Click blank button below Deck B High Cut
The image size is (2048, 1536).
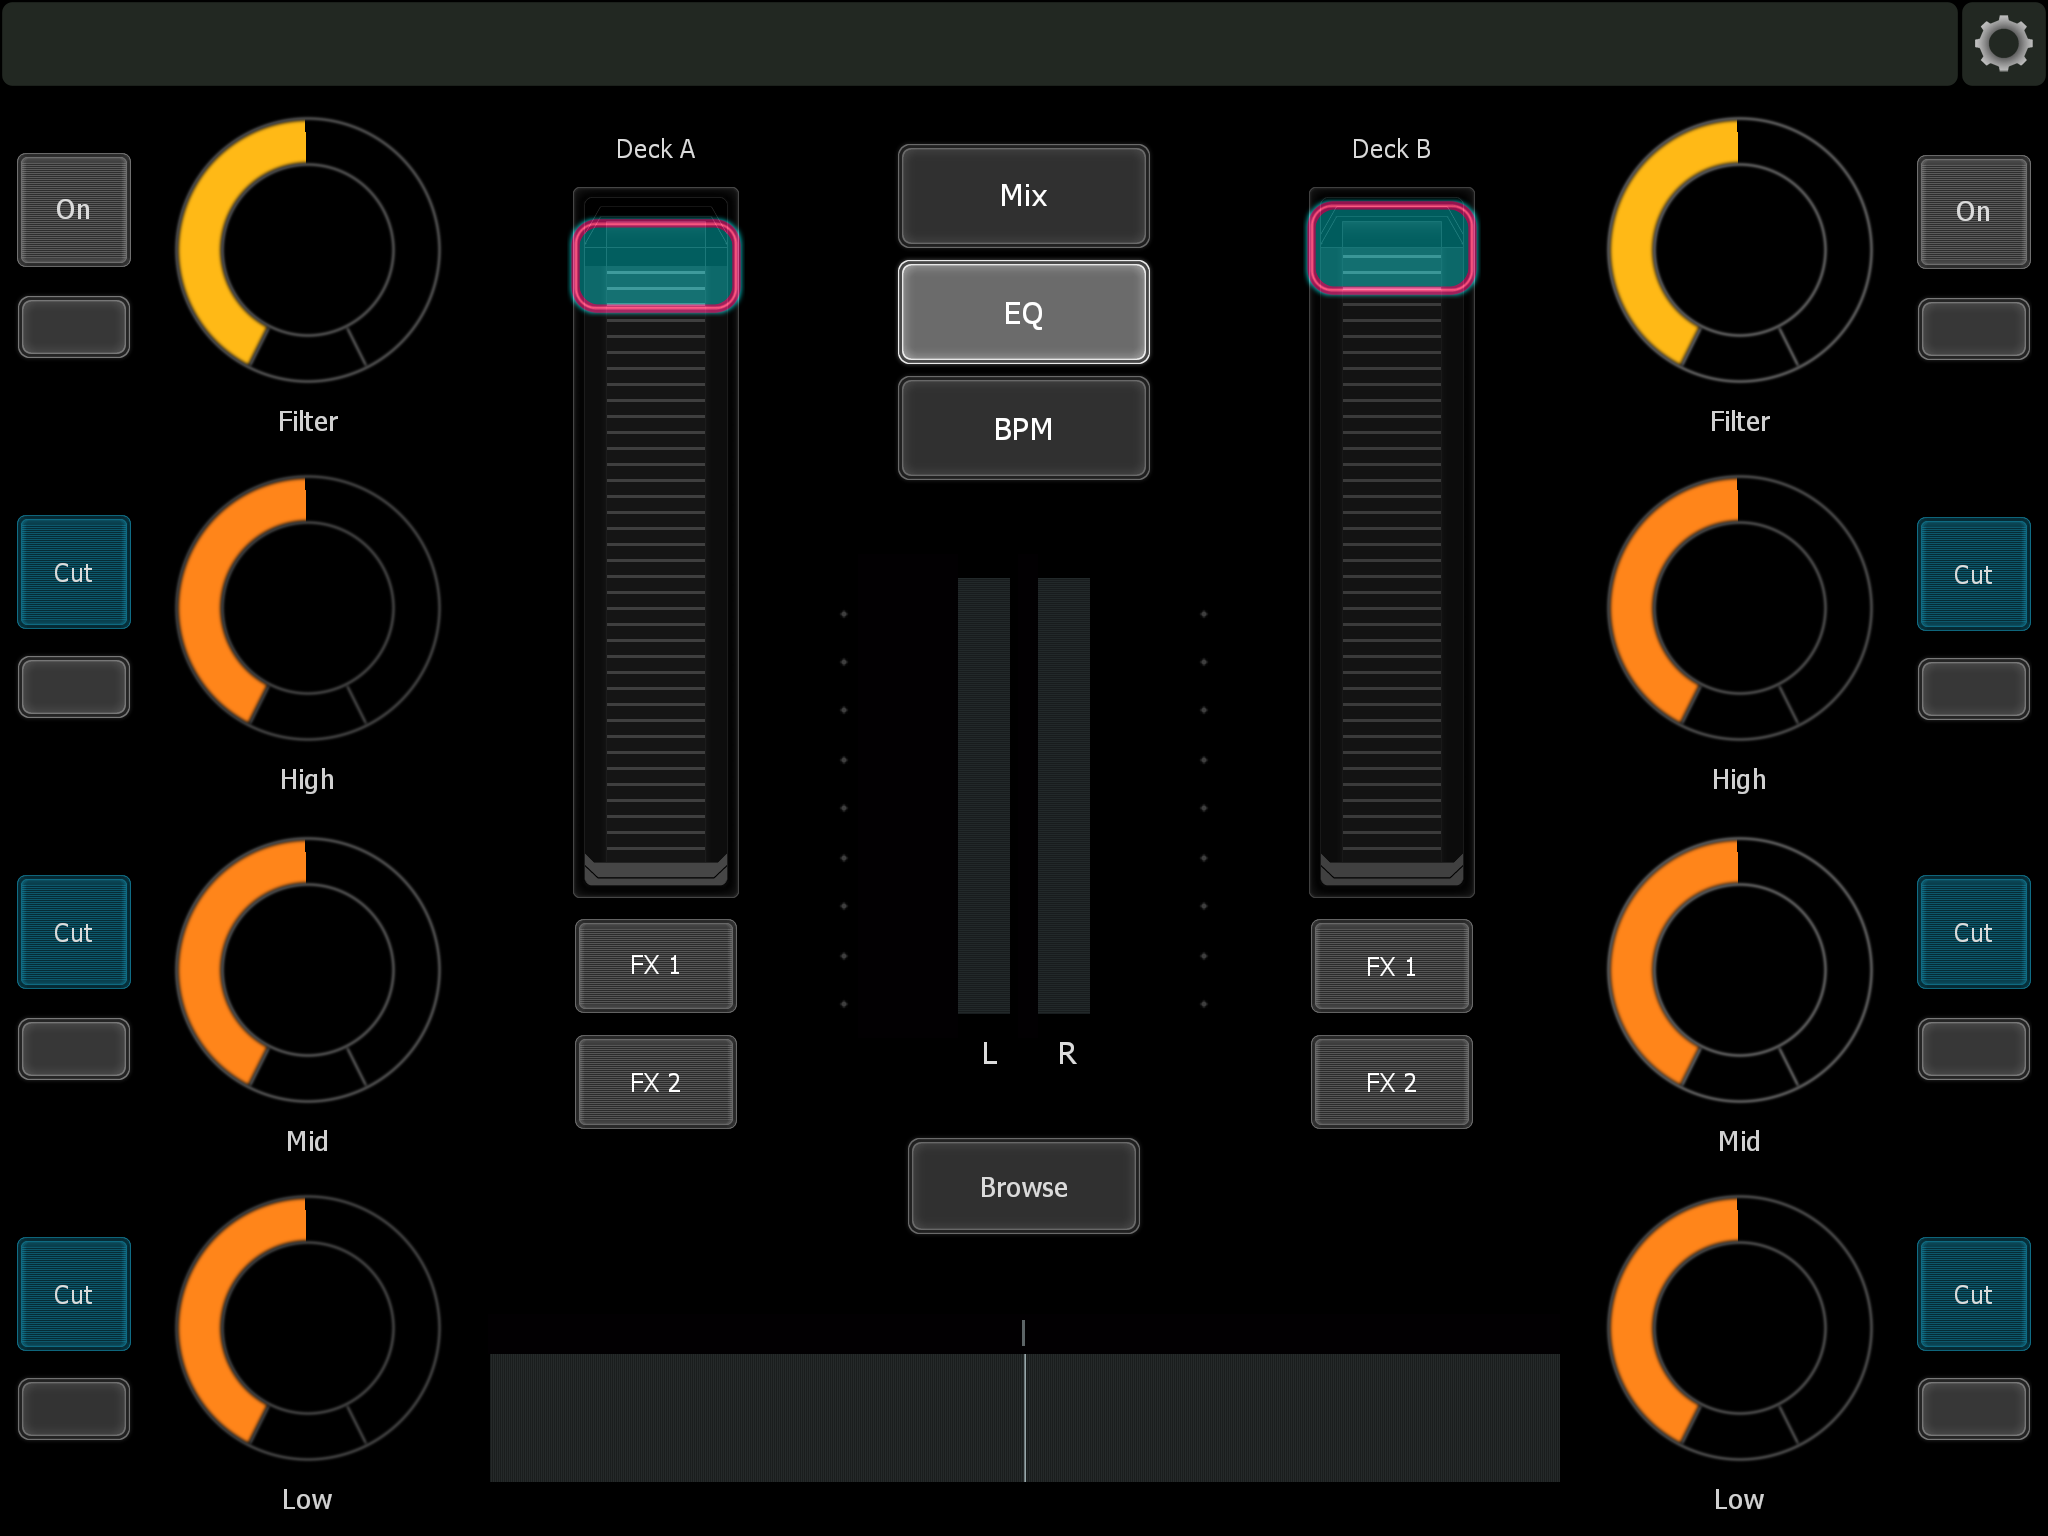[1973, 689]
